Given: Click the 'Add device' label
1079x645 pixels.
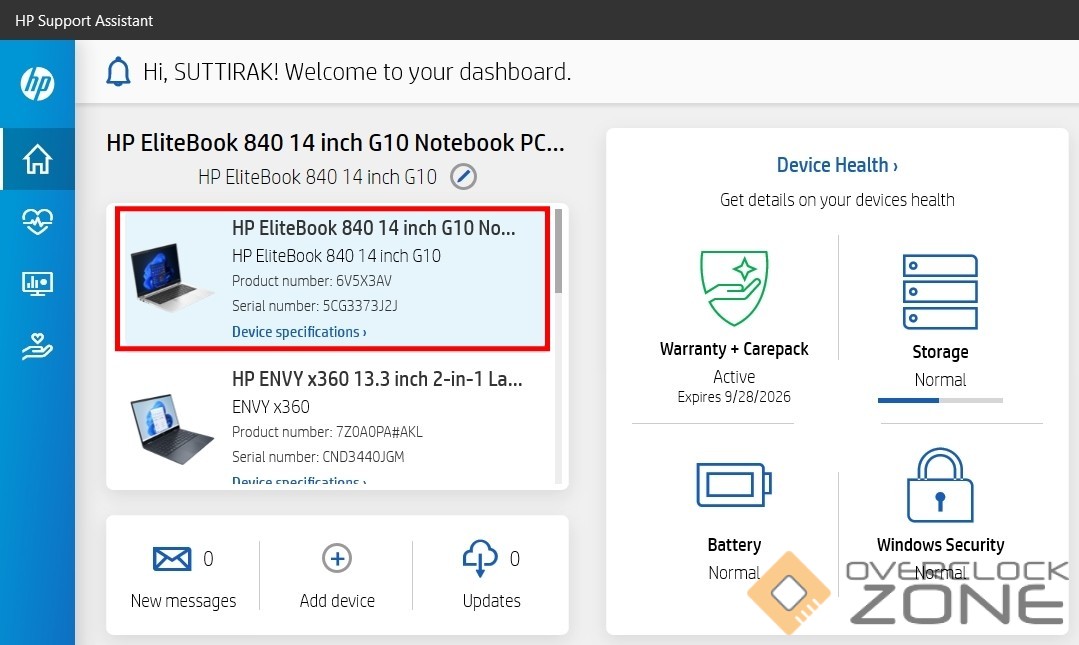Looking at the screenshot, I should point(337,601).
